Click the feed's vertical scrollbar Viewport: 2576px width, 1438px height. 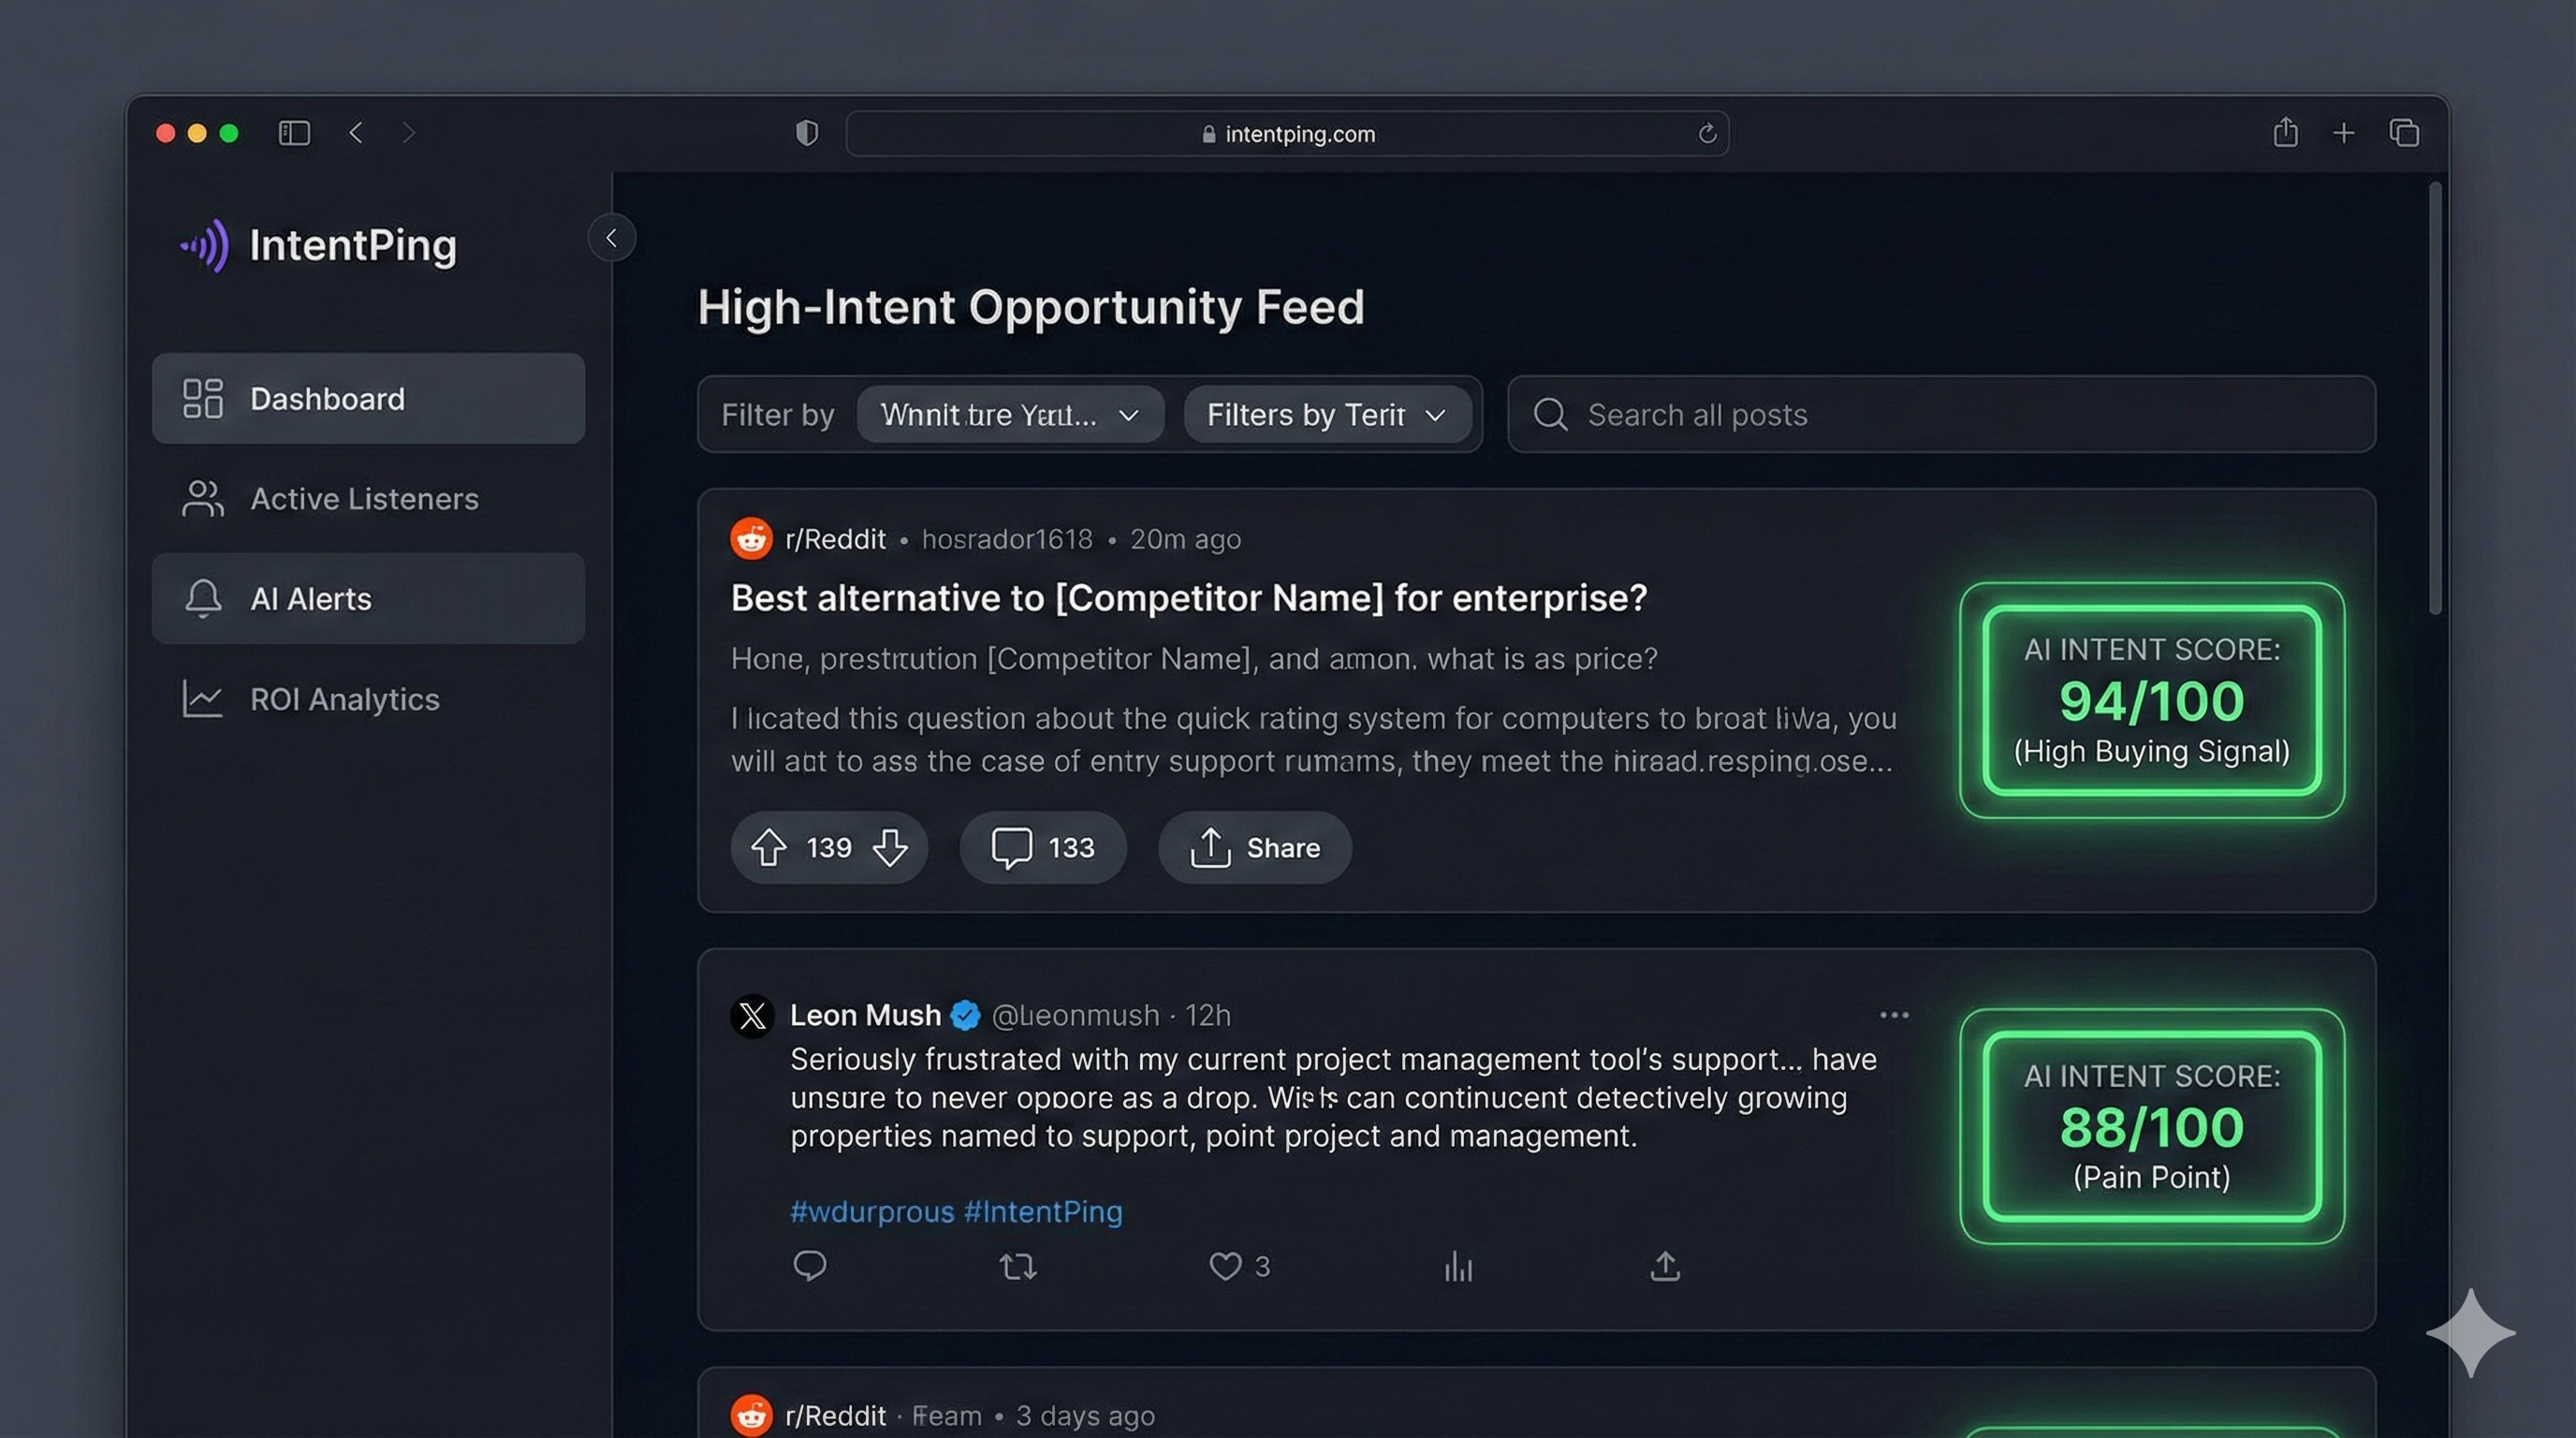point(2435,400)
